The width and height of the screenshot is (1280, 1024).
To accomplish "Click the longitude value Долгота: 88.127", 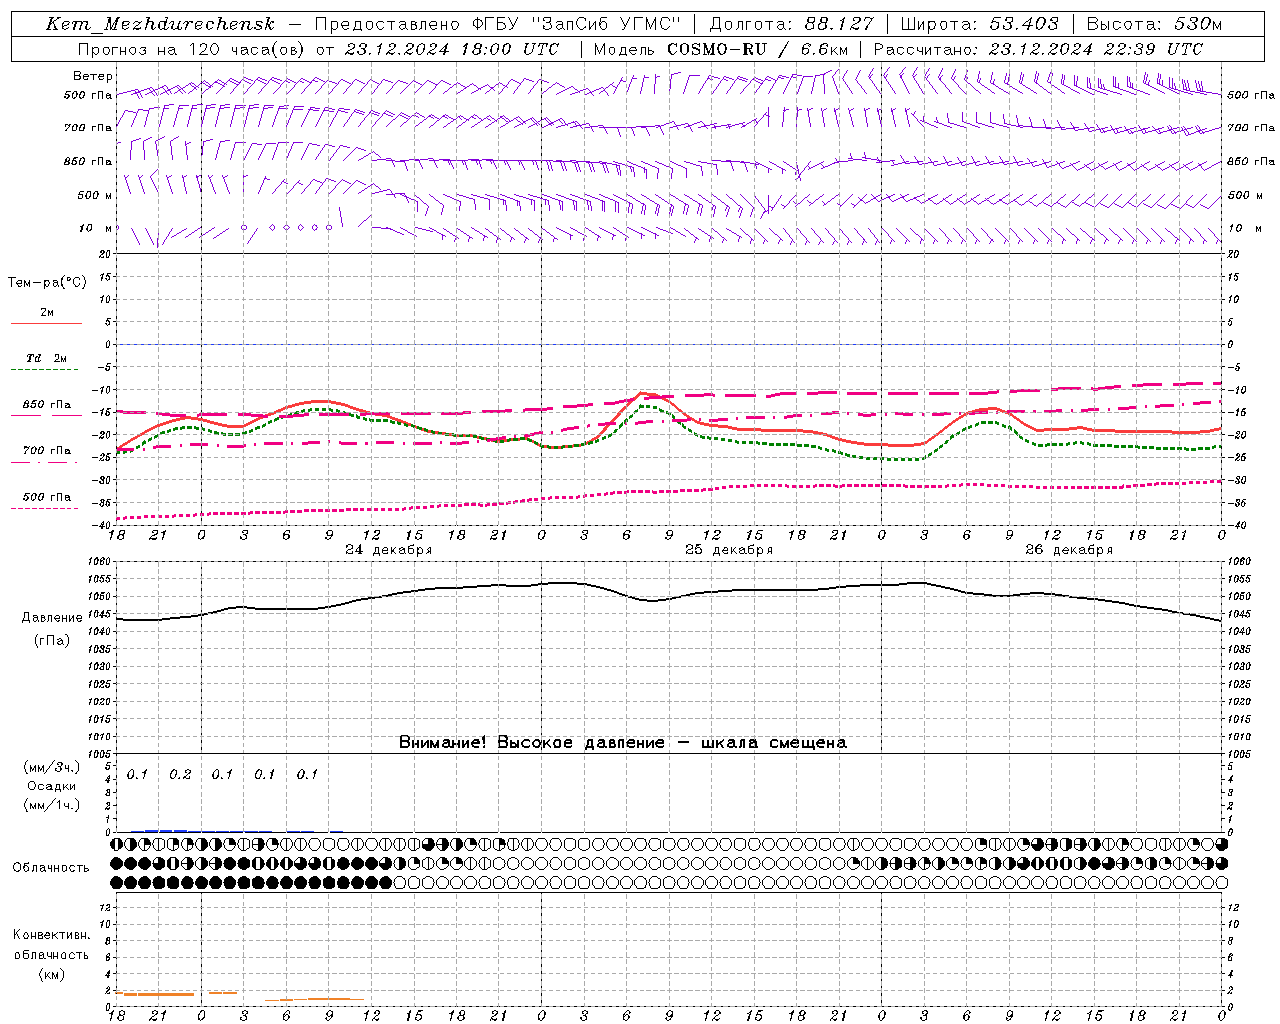I will (791, 24).
